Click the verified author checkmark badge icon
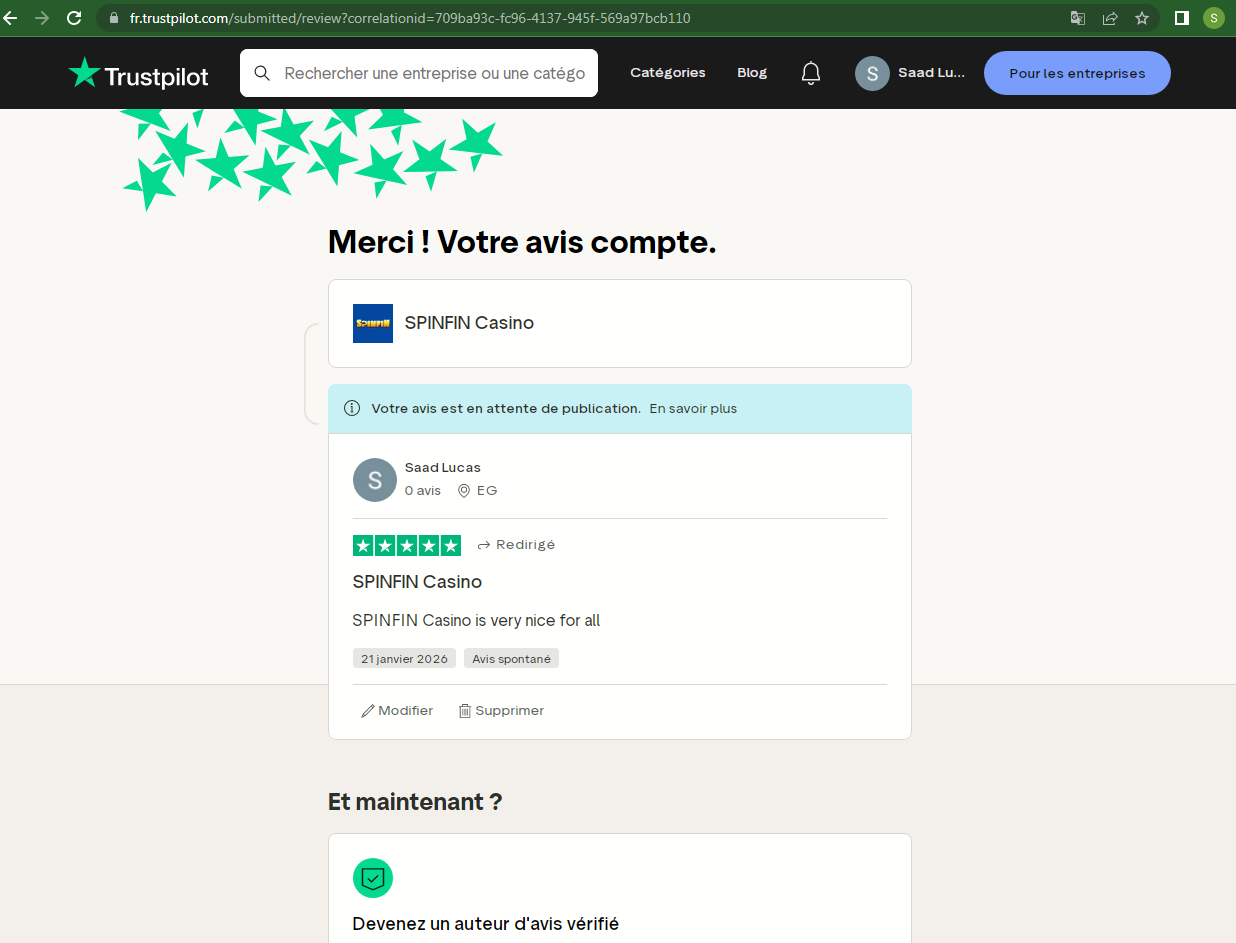Screen dimensions: 1236x943 373,878
